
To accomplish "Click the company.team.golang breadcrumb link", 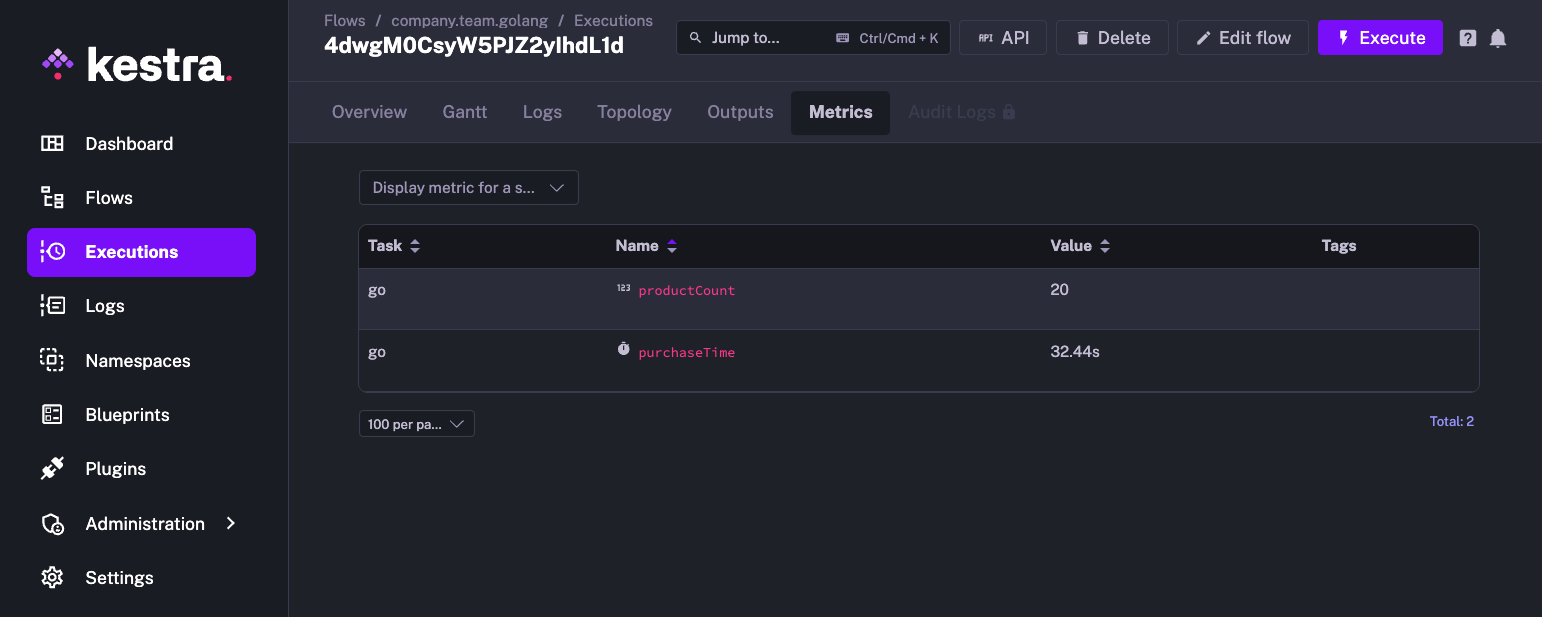I will [469, 20].
